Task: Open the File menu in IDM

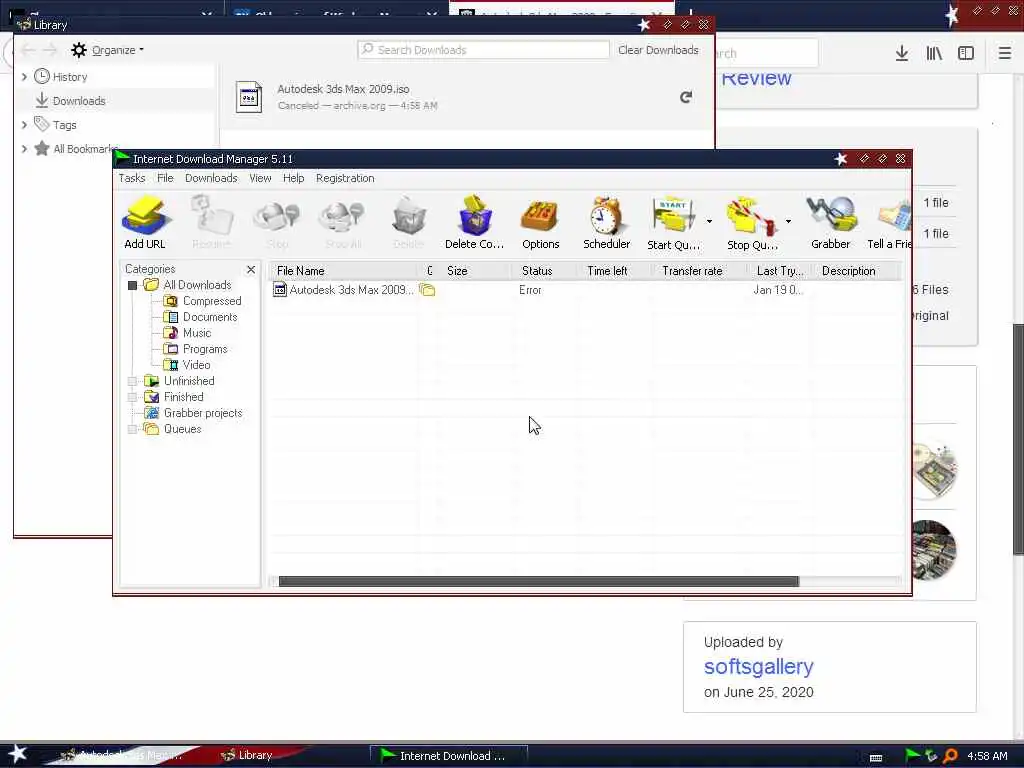Action: click(x=165, y=178)
